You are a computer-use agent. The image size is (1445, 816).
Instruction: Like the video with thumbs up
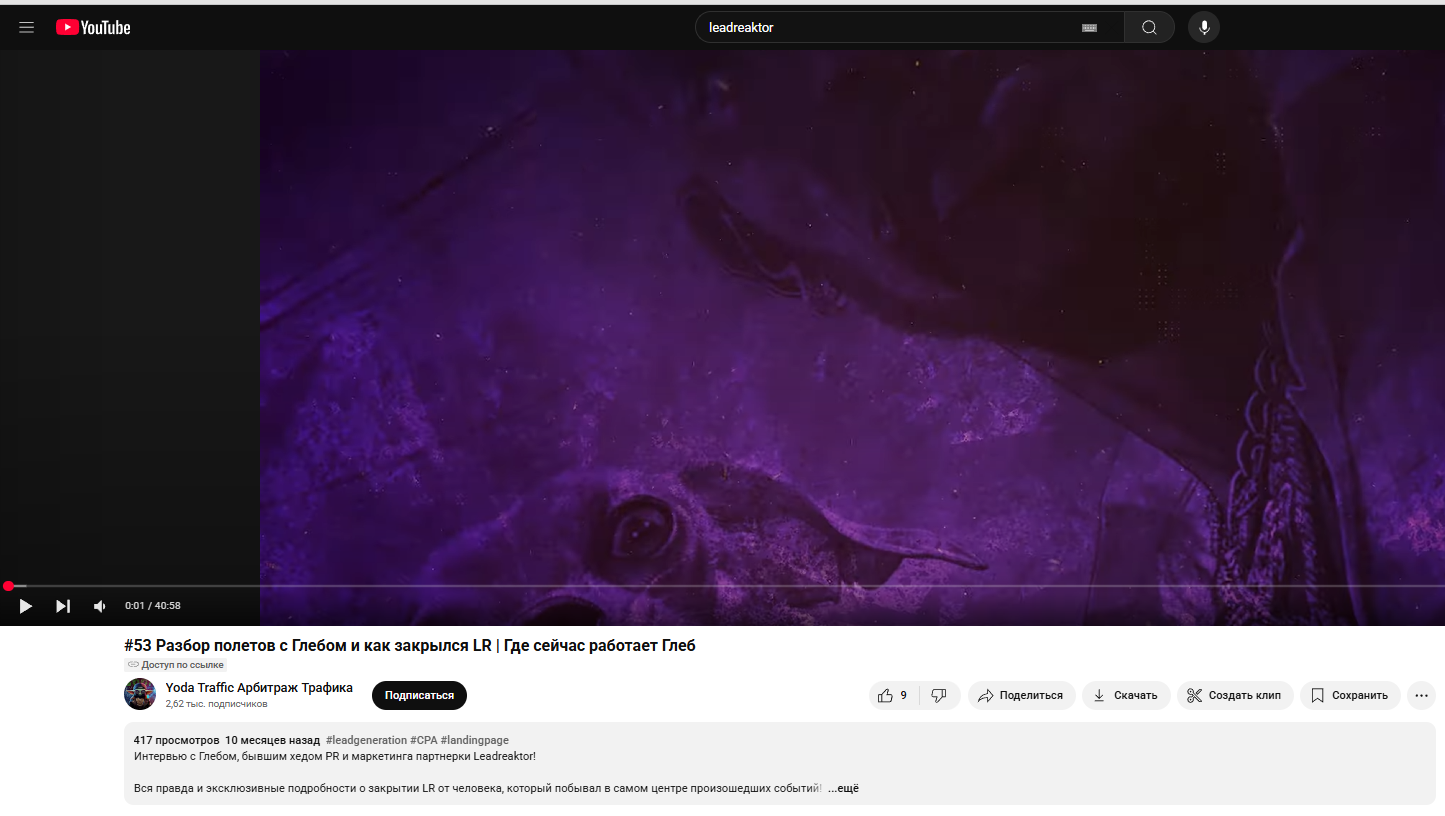894,696
